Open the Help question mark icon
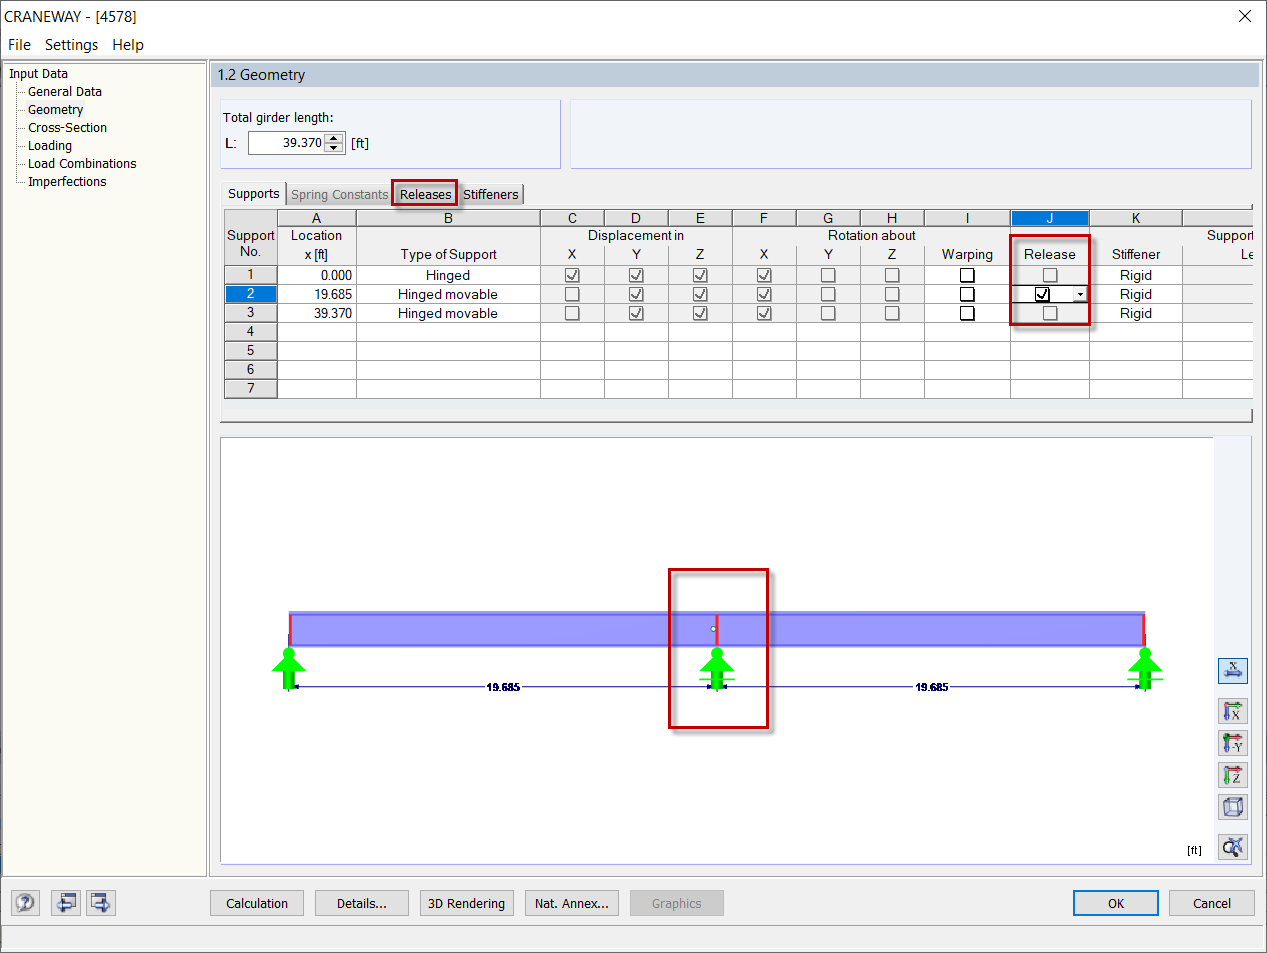Screen dimensions: 1267x953 (x=25, y=902)
